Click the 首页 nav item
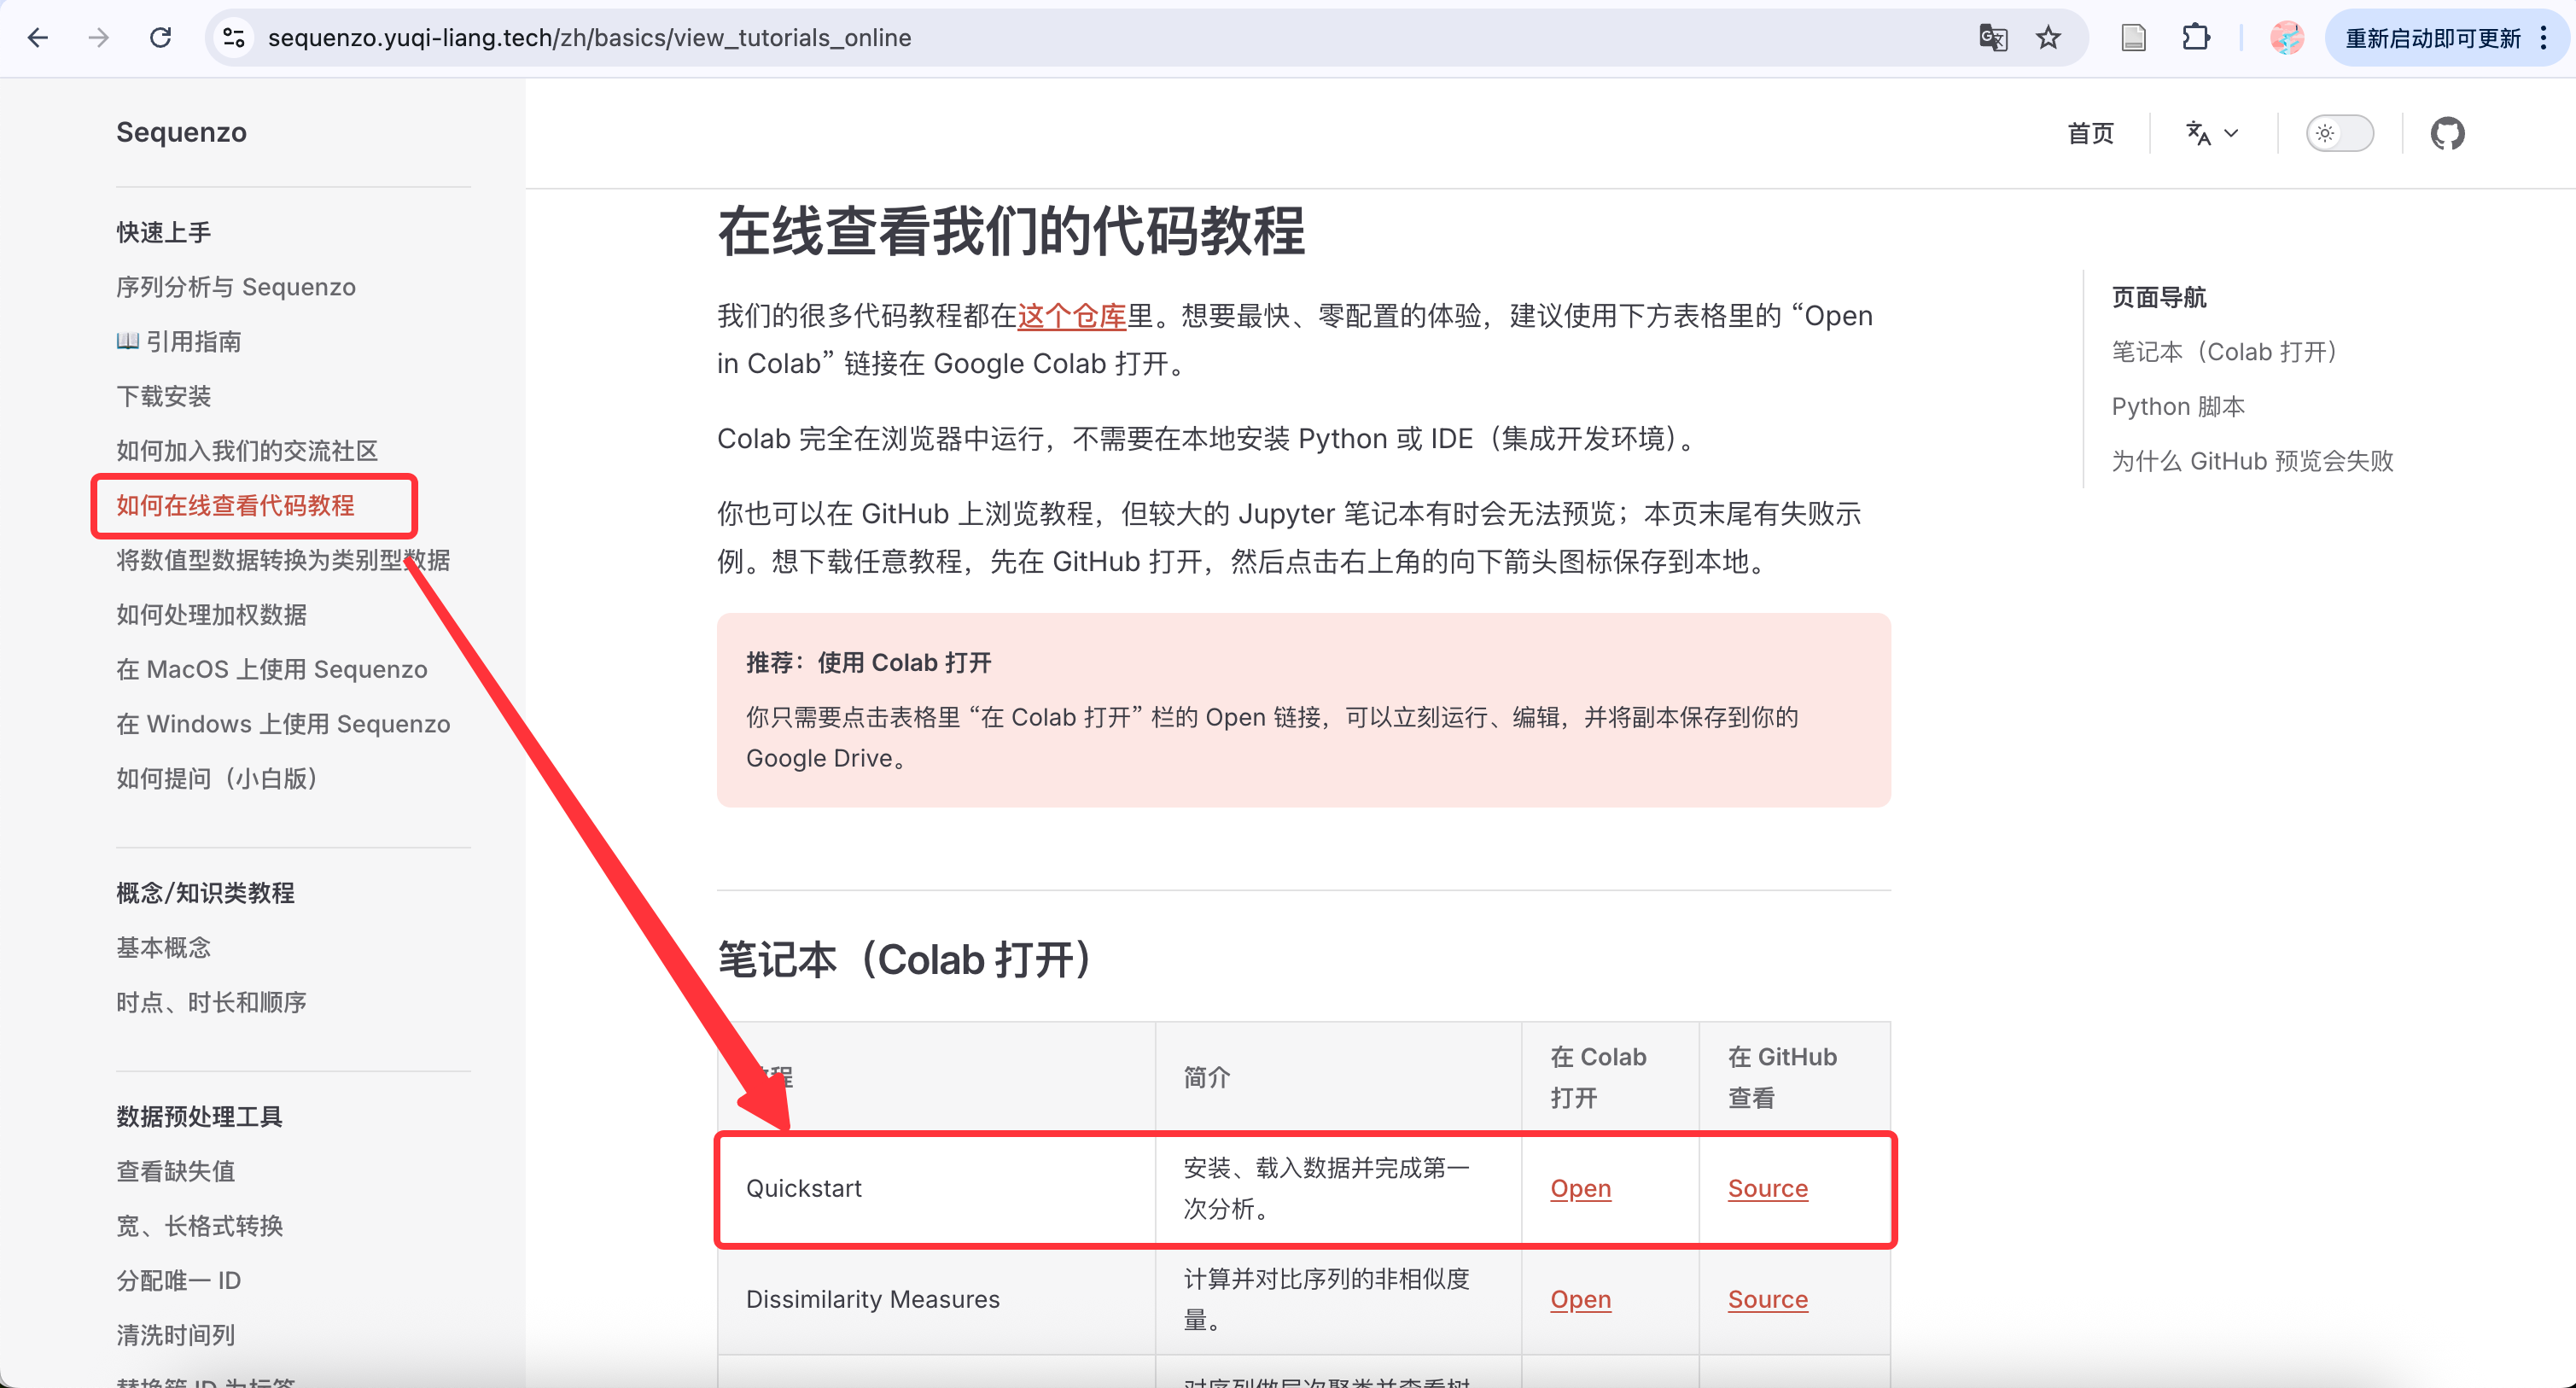2576x1388 pixels. pos(2090,133)
